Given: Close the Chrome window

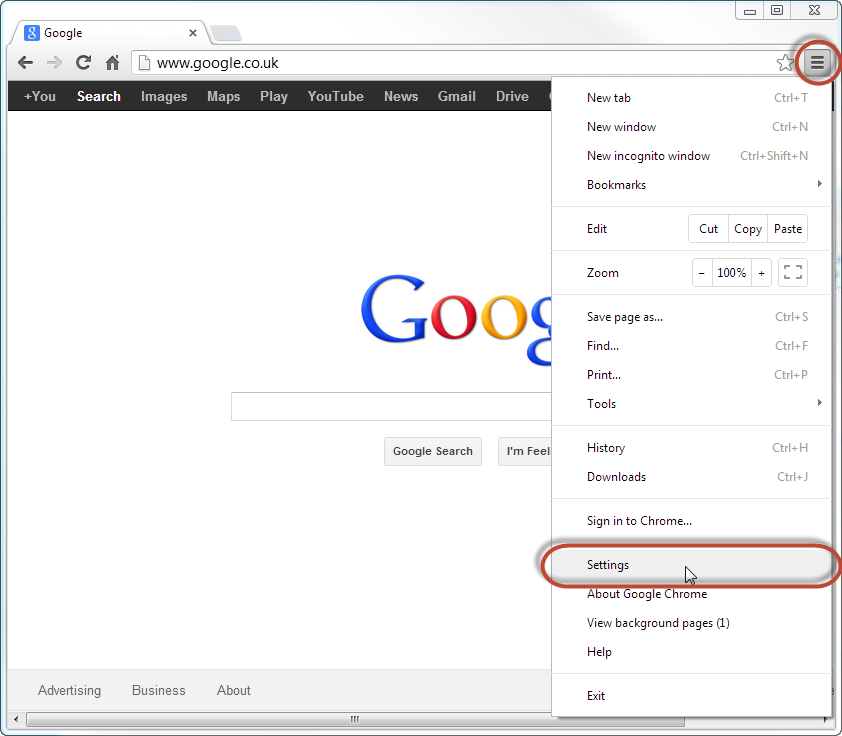Looking at the screenshot, I should (814, 11).
